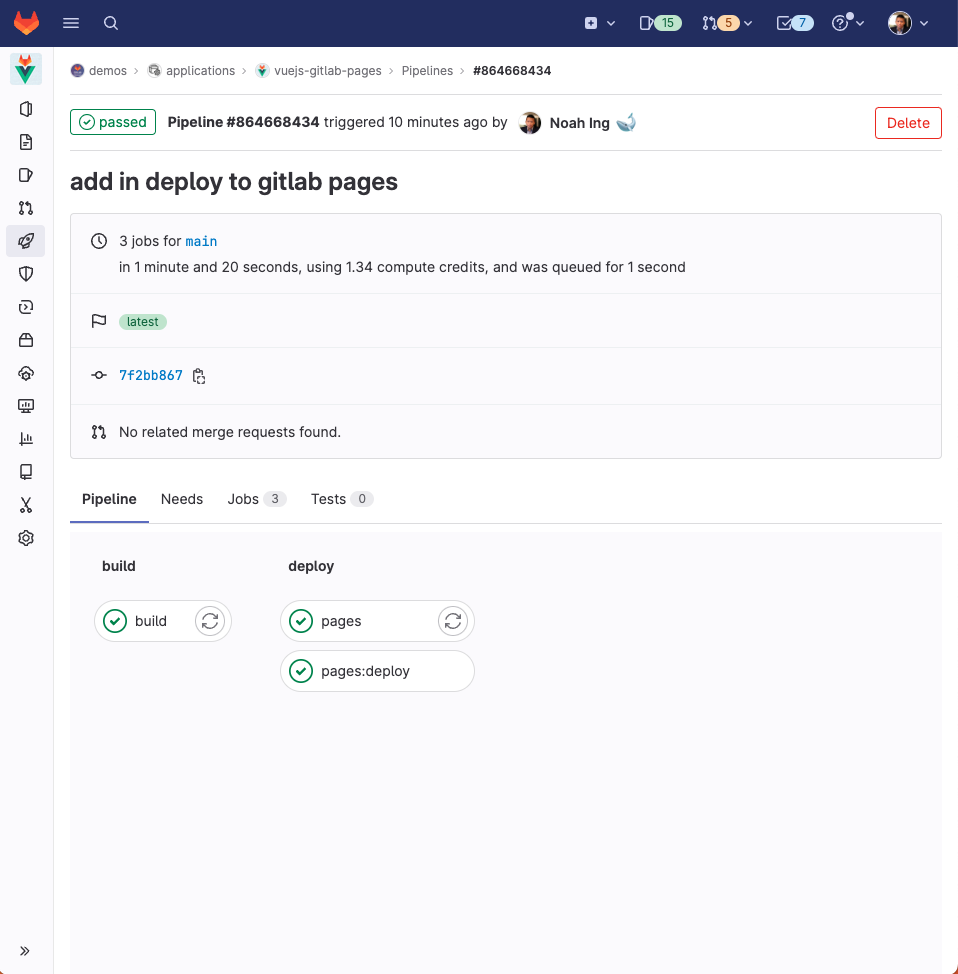Open project Settings via the gear icon
Image resolution: width=958 pixels, height=974 pixels.
[x=26, y=537]
